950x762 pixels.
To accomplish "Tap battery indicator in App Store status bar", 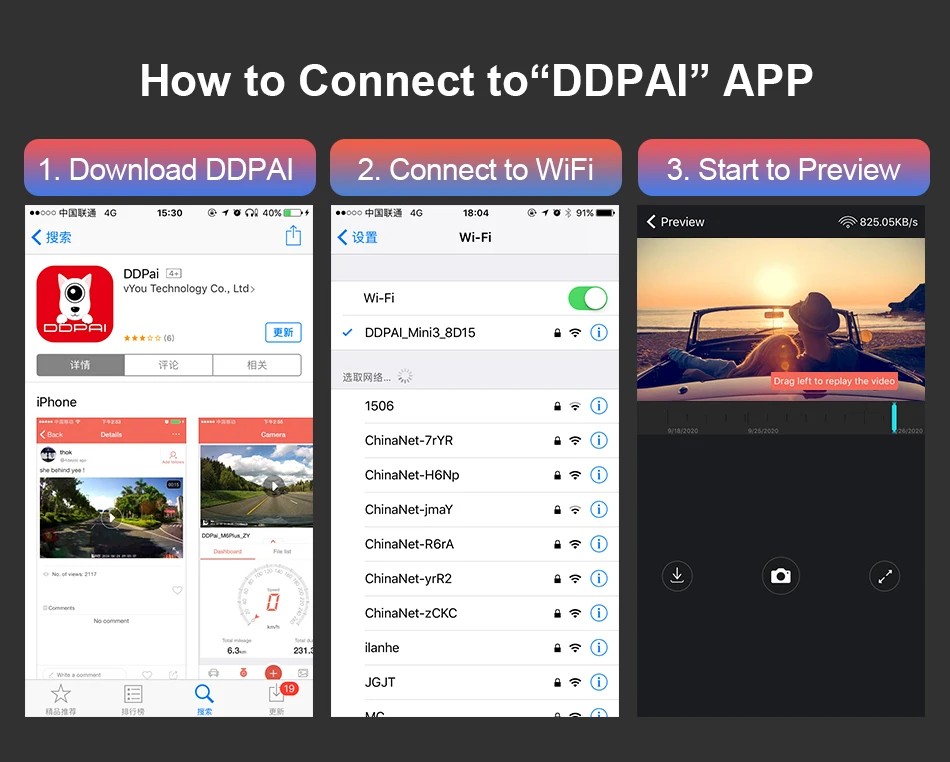I will click(x=286, y=213).
